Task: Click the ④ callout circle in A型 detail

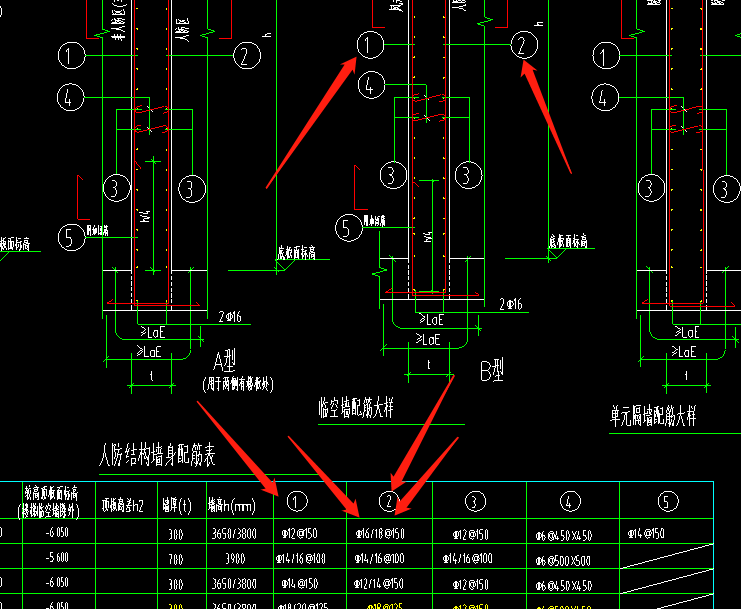Action: 70,97
